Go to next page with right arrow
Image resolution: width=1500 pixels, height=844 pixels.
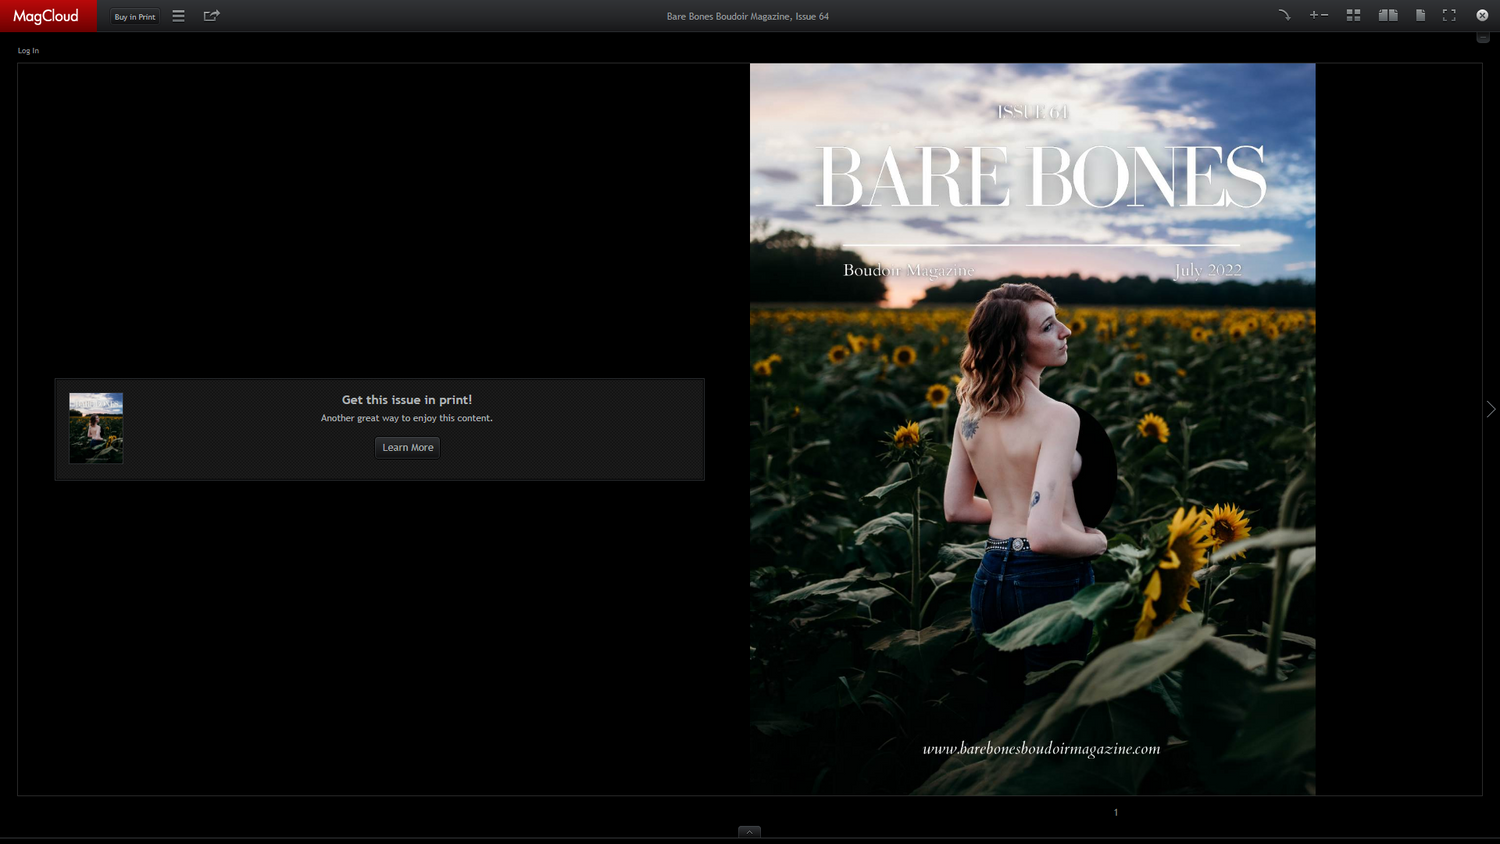pyautogui.click(x=1490, y=409)
